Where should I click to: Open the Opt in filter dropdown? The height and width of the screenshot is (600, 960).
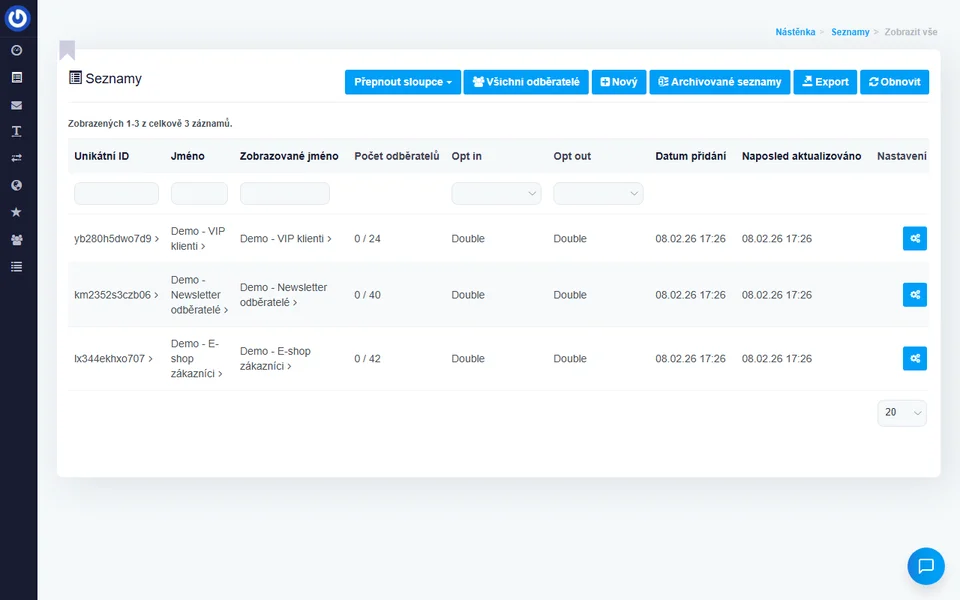[x=496, y=194]
